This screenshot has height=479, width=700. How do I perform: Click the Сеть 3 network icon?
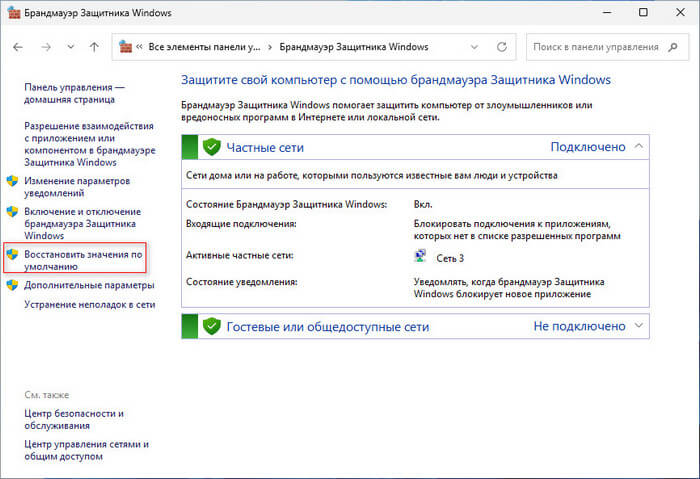tap(420, 257)
